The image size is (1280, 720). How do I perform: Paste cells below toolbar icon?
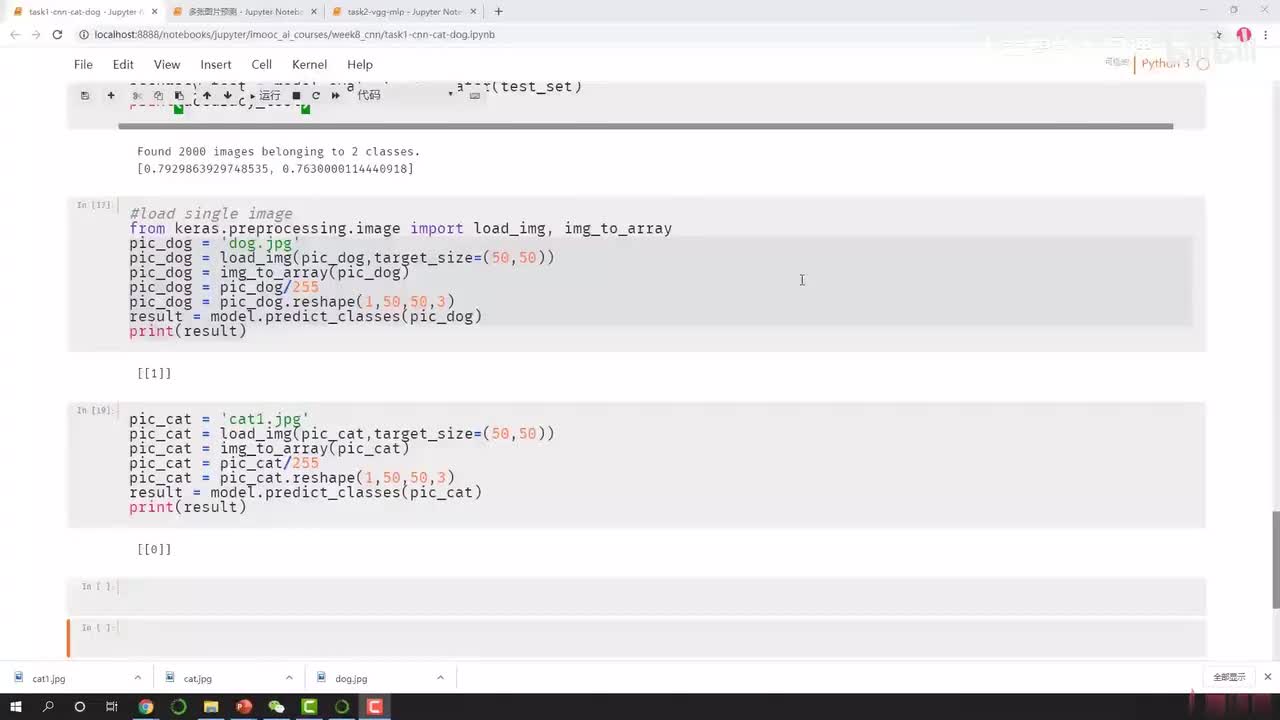(179, 96)
